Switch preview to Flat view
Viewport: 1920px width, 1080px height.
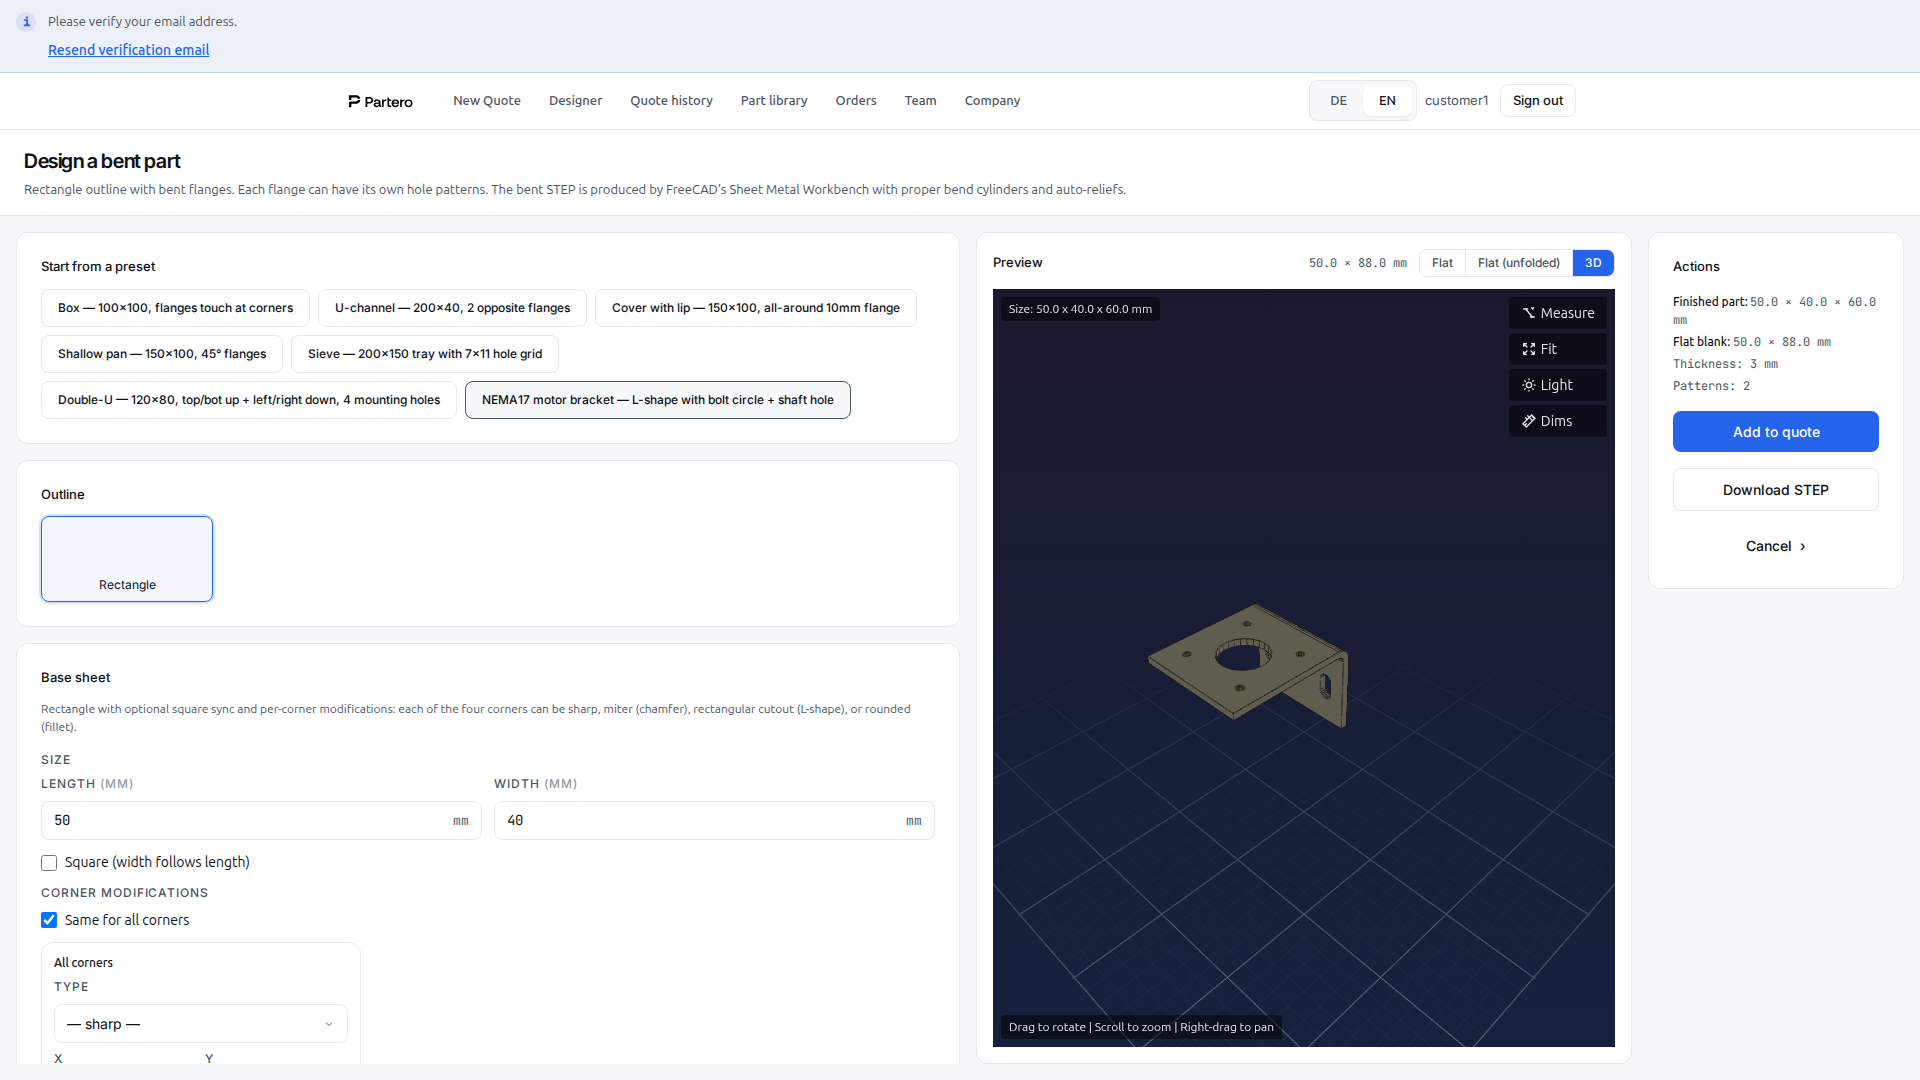(x=1442, y=263)
